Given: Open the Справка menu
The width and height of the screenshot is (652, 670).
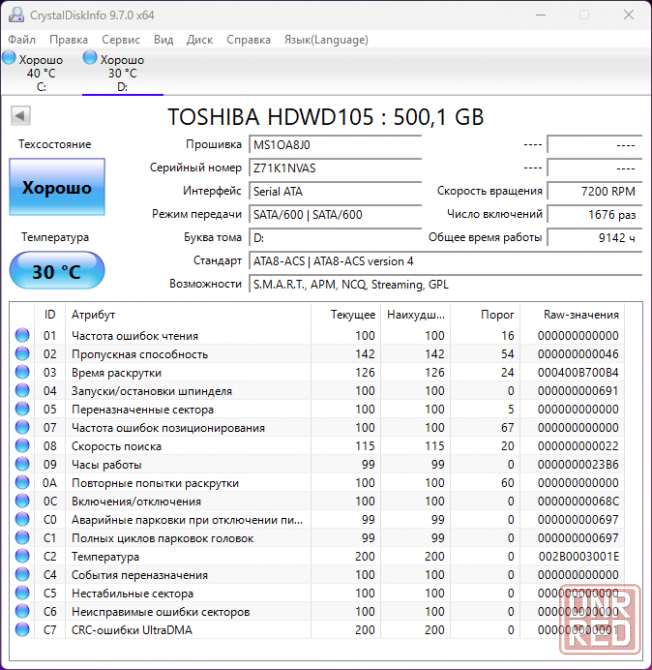Looking at the screenshot, I should (248, 40).
